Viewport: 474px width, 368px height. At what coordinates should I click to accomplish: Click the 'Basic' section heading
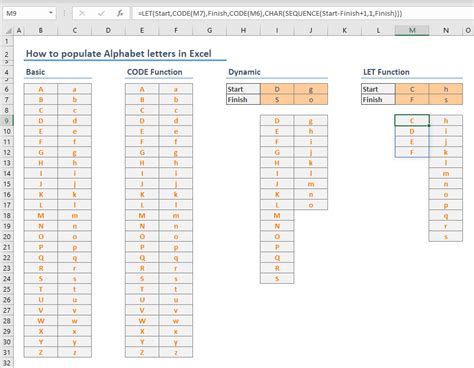(35, 72)
